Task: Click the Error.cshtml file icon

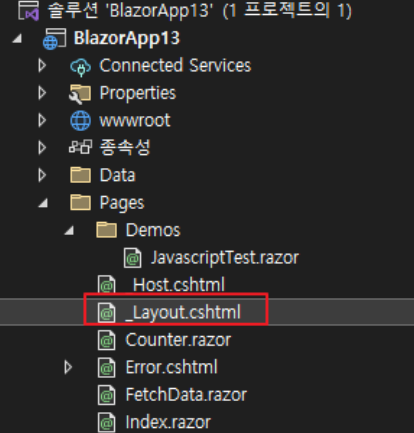Action: (106, 368)
